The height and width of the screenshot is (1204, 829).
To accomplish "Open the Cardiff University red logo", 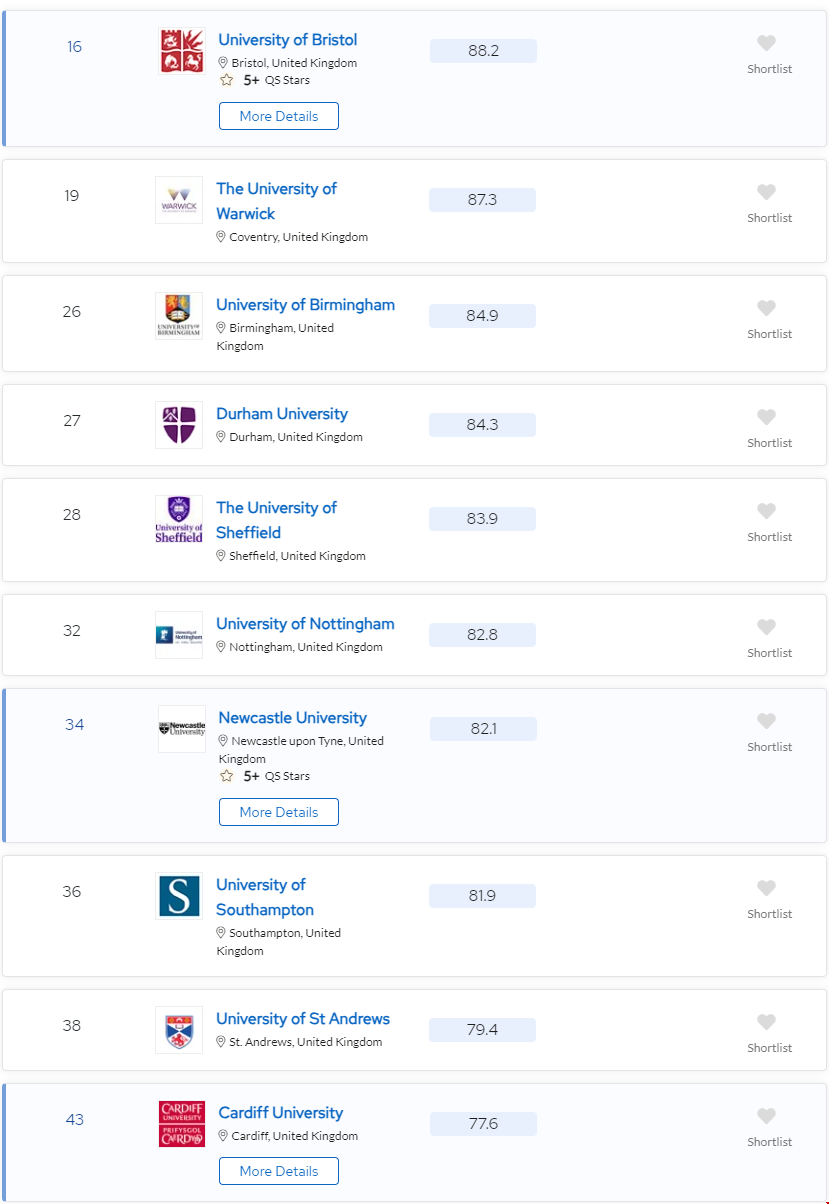I will (x=181, y=1124).
